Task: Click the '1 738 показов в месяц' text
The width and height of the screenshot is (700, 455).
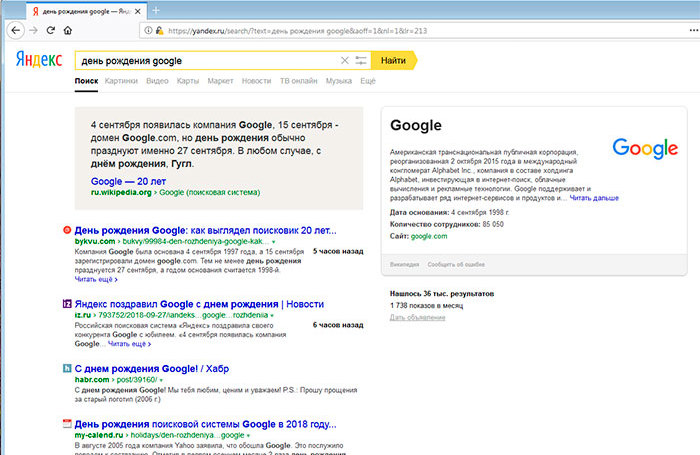Action: point(426,306)
